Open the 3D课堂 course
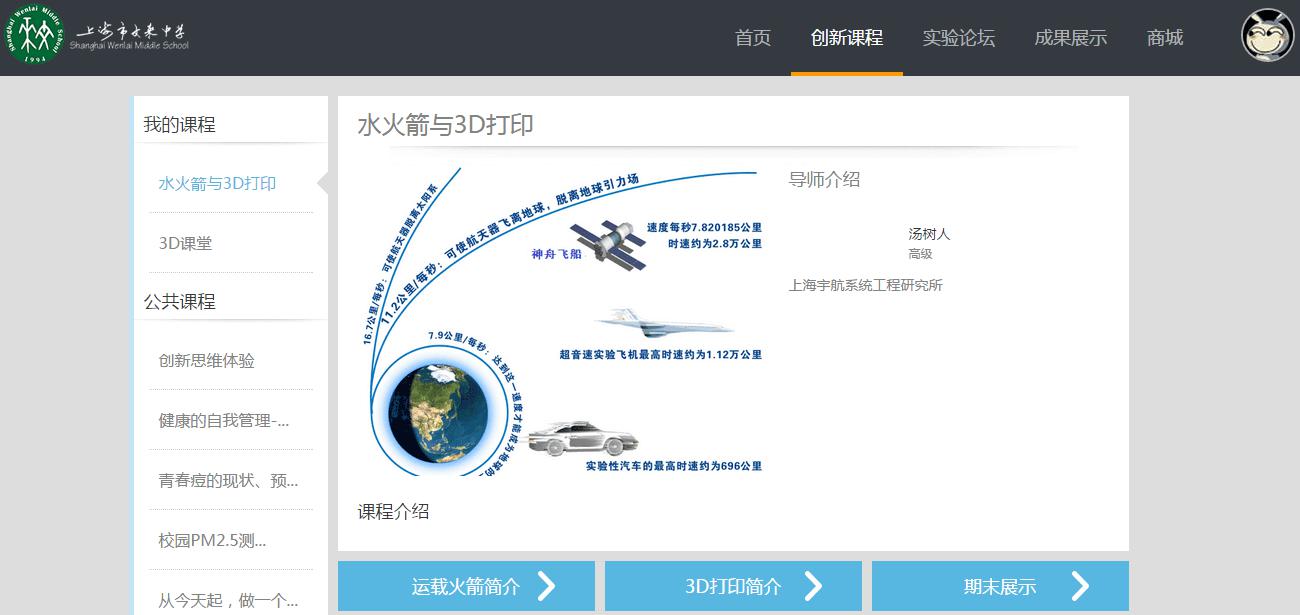This screenshot has height=615, width=1300. tap(185, 243)
